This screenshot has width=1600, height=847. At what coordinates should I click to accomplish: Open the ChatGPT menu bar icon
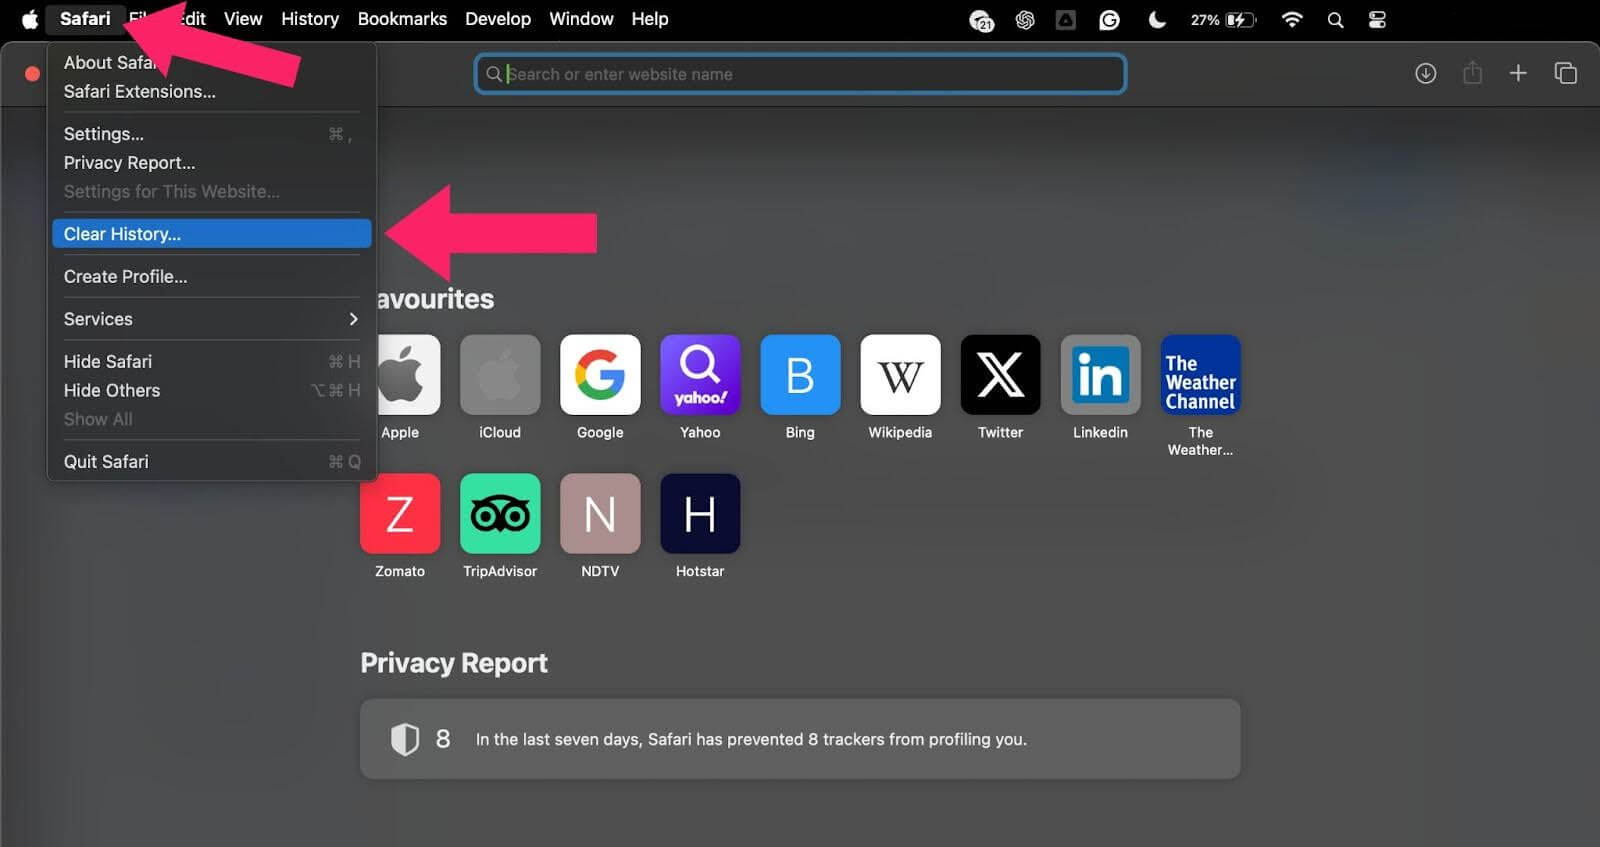pos(1024,20)
